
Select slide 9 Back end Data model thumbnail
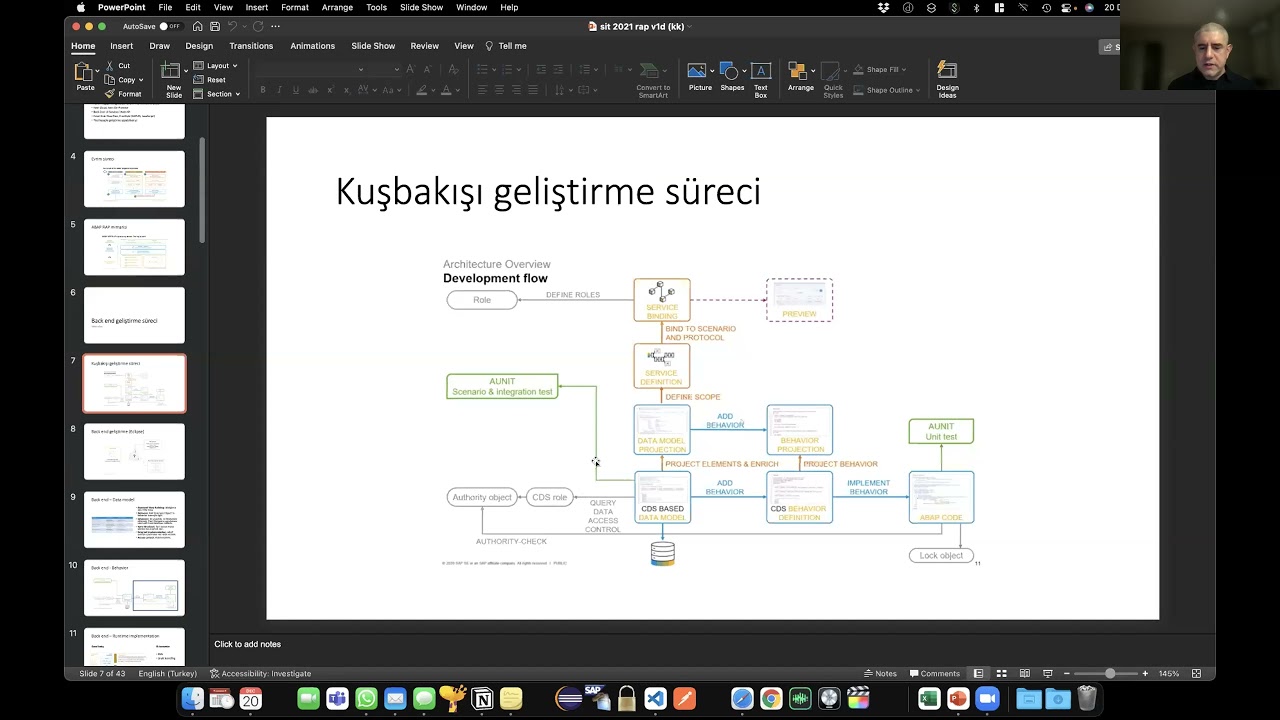coord(134,520)
